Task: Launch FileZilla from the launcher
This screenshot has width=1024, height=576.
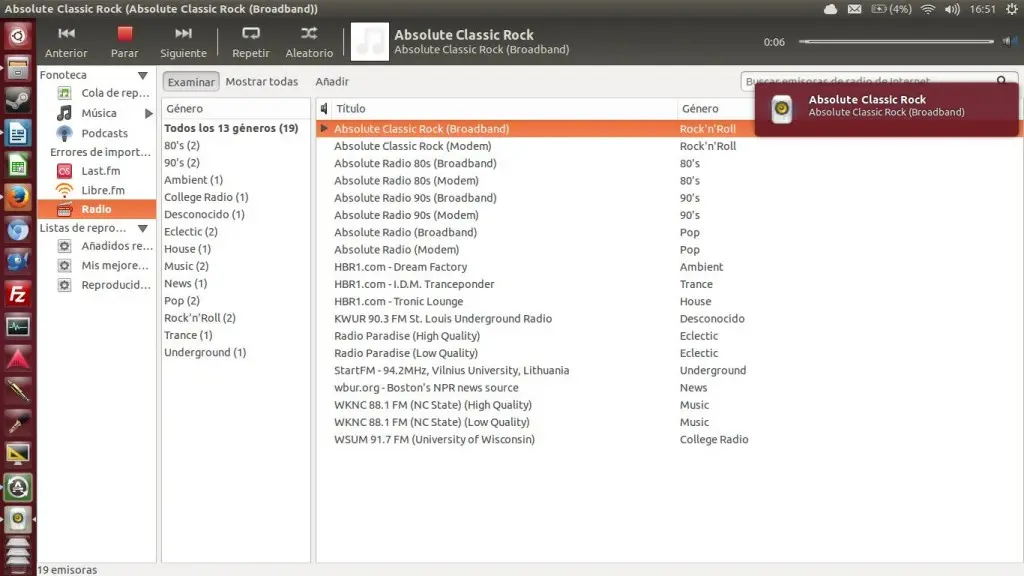Action: 18,295
